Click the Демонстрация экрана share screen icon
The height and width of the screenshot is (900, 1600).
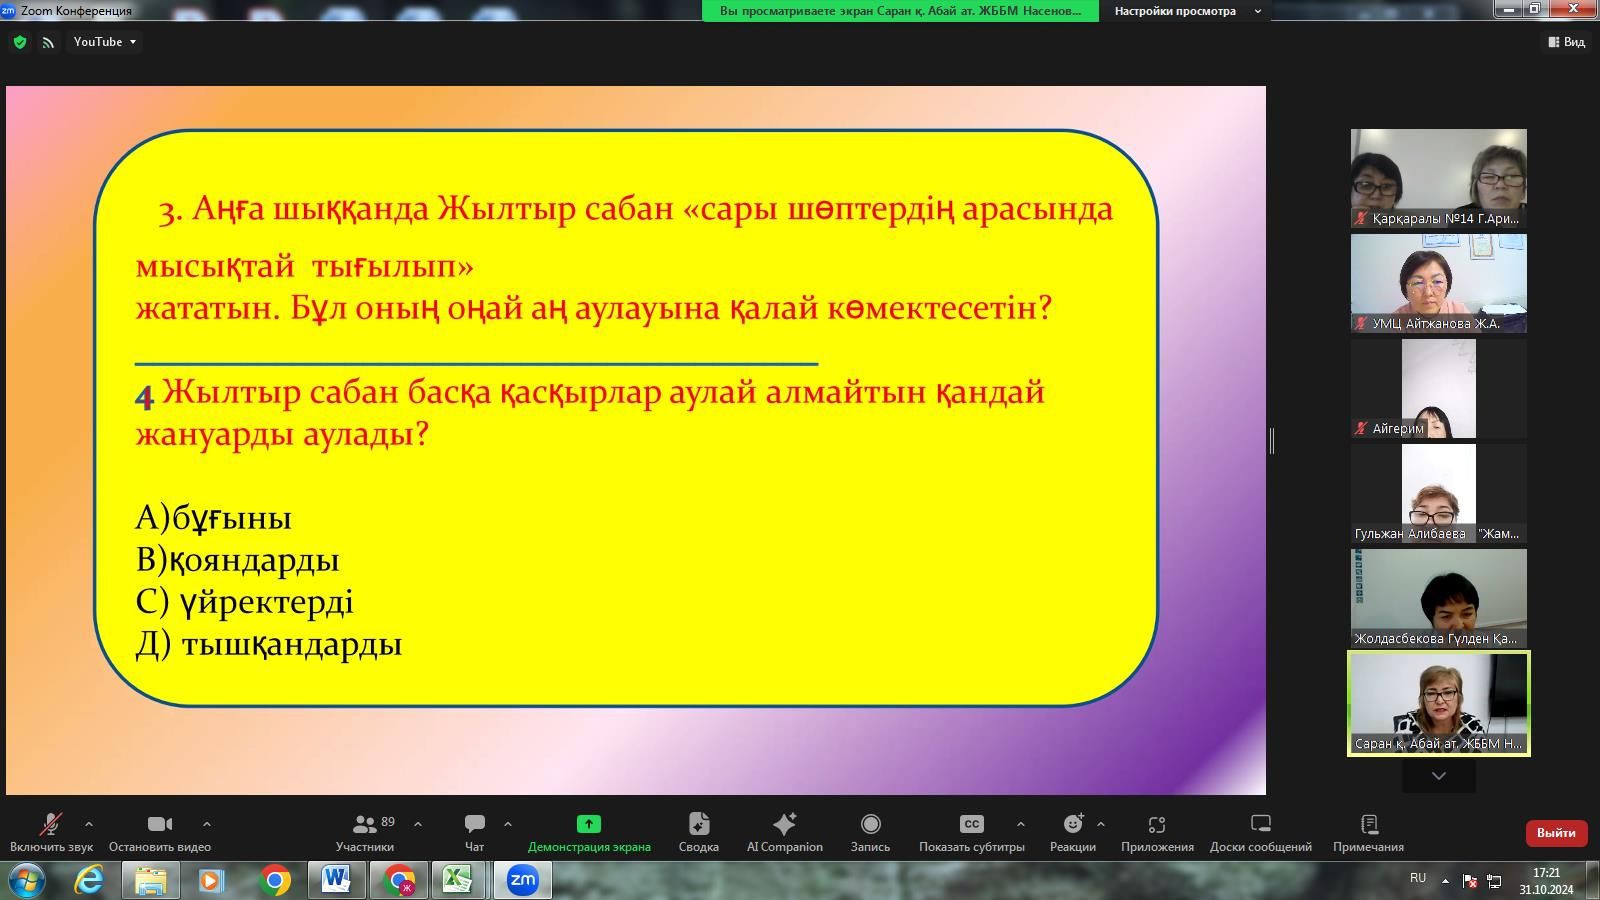pos(588,824)
